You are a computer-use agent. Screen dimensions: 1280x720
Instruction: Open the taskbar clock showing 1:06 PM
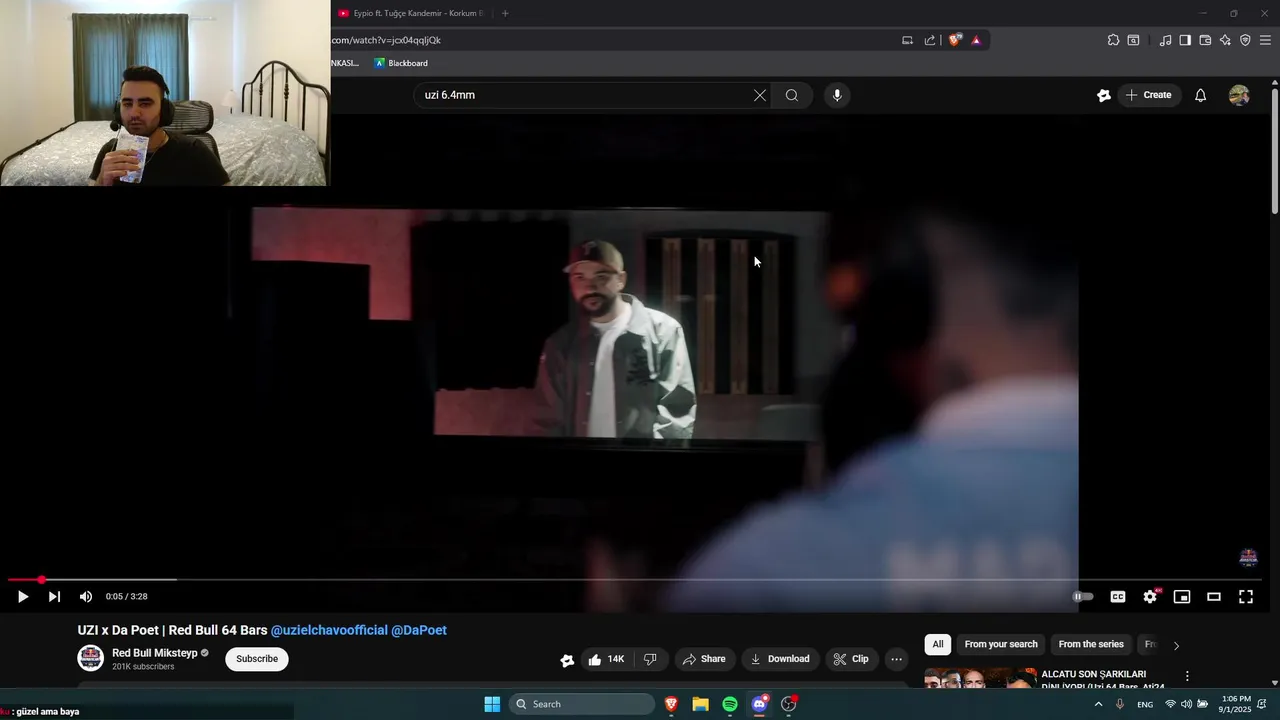pos(1236,704)
